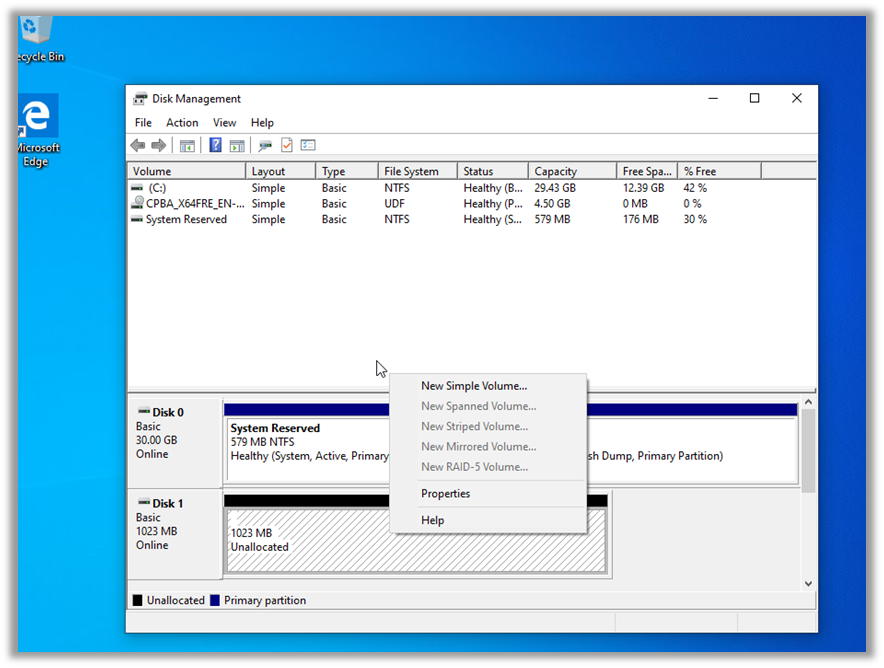Select the (C:) volume drive icon
This screenshot has height=668, width=884.
137,188
